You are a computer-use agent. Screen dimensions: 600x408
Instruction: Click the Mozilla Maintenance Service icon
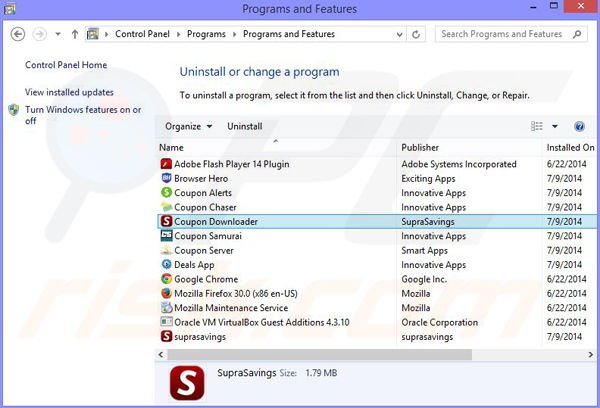pyautogui.click(x=166, y=307)
